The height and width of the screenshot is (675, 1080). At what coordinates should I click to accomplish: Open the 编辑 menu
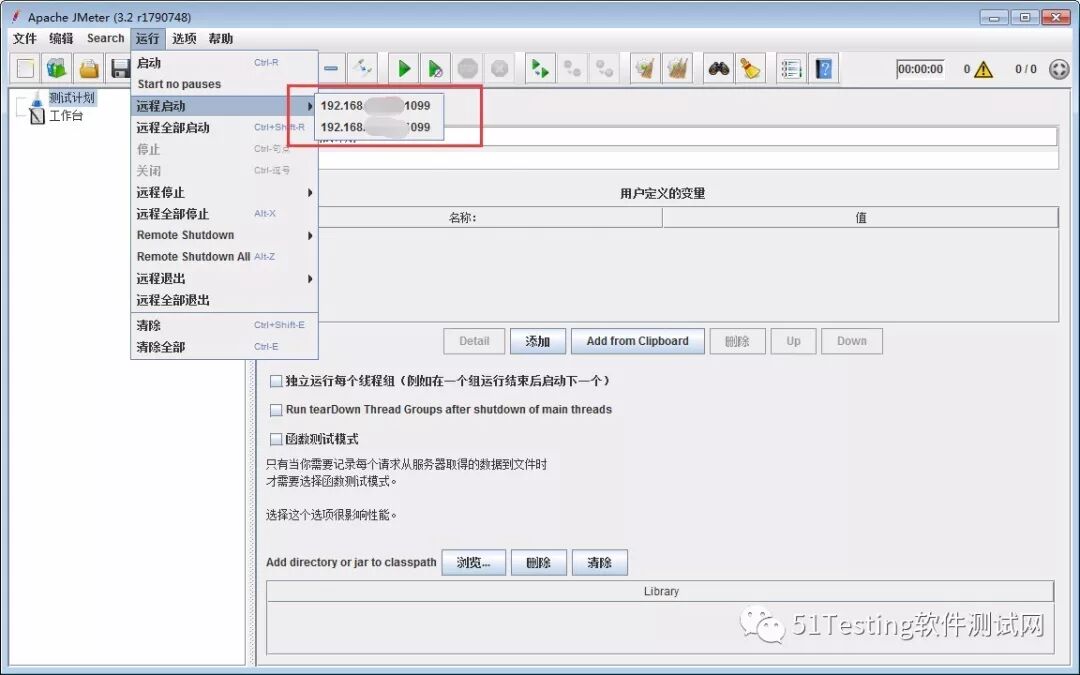(x=61, y=39)
